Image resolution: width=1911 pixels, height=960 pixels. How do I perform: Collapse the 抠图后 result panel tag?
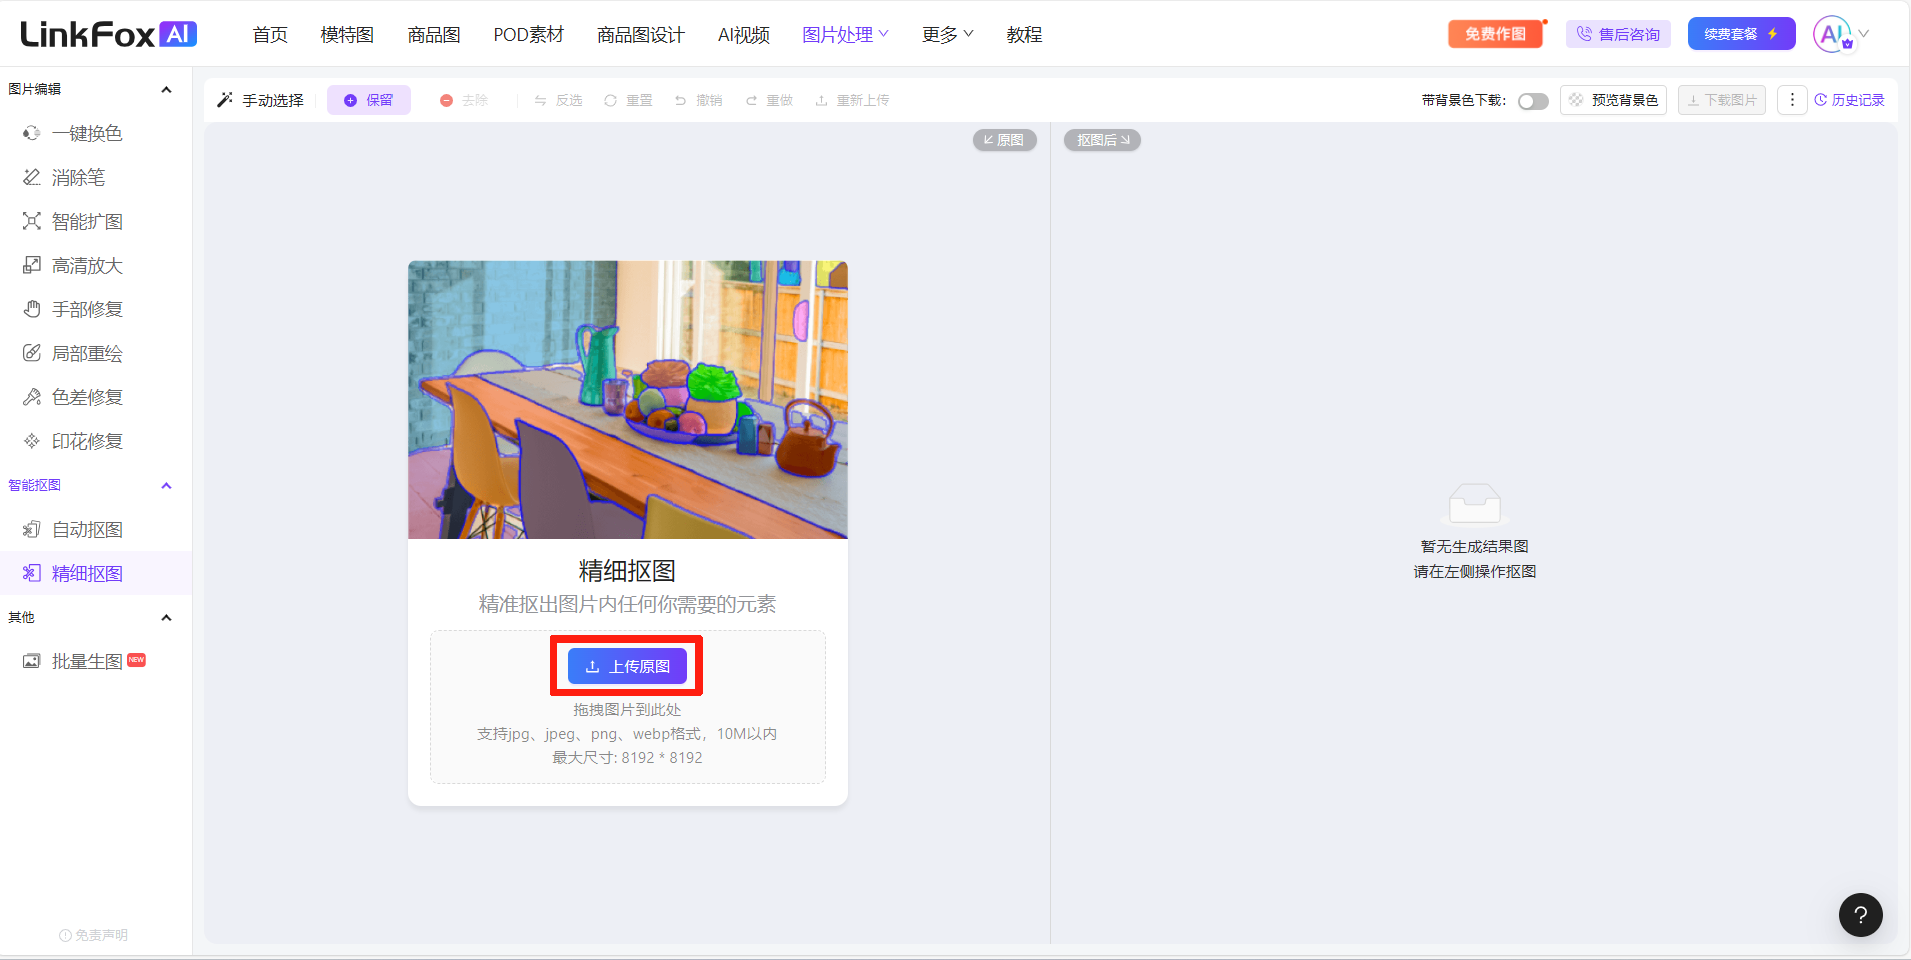pyautogui.click(x=1102, y=140)
